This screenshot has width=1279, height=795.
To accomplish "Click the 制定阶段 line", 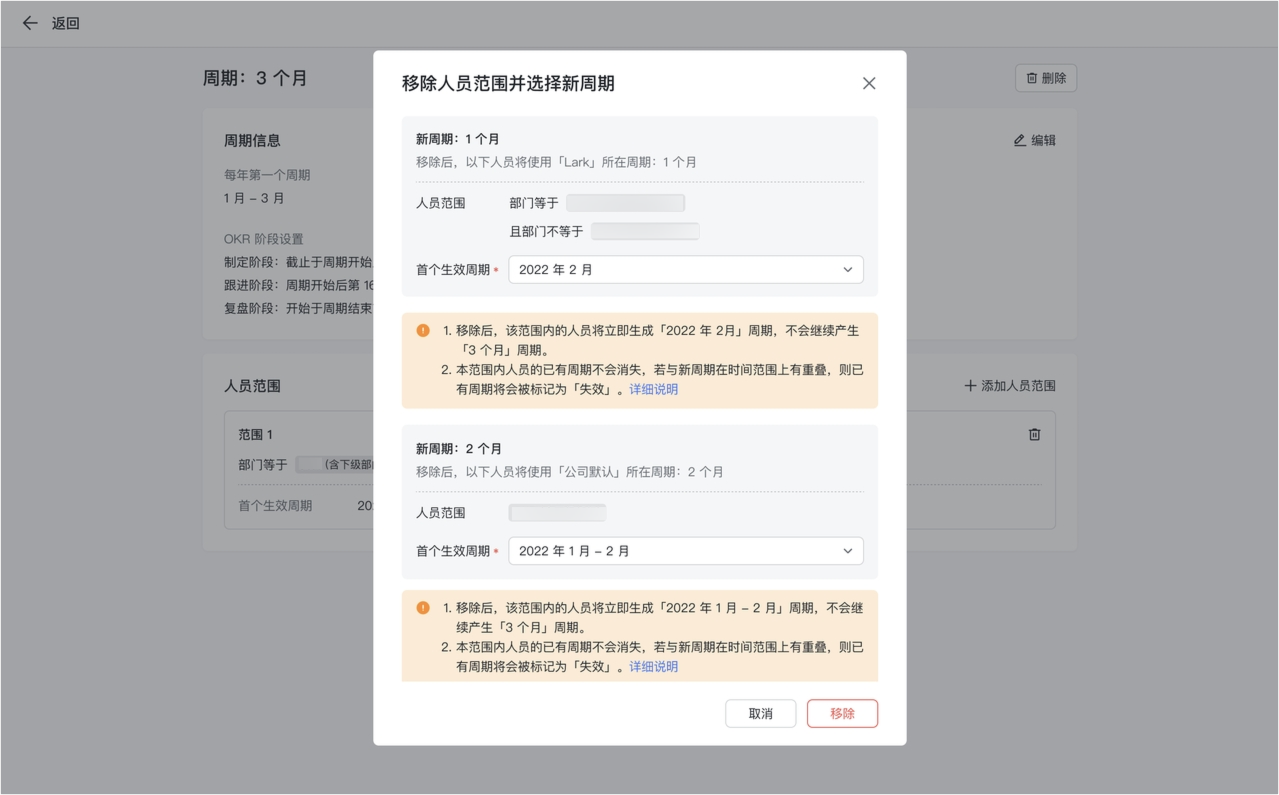I will (x=298, y=262).
